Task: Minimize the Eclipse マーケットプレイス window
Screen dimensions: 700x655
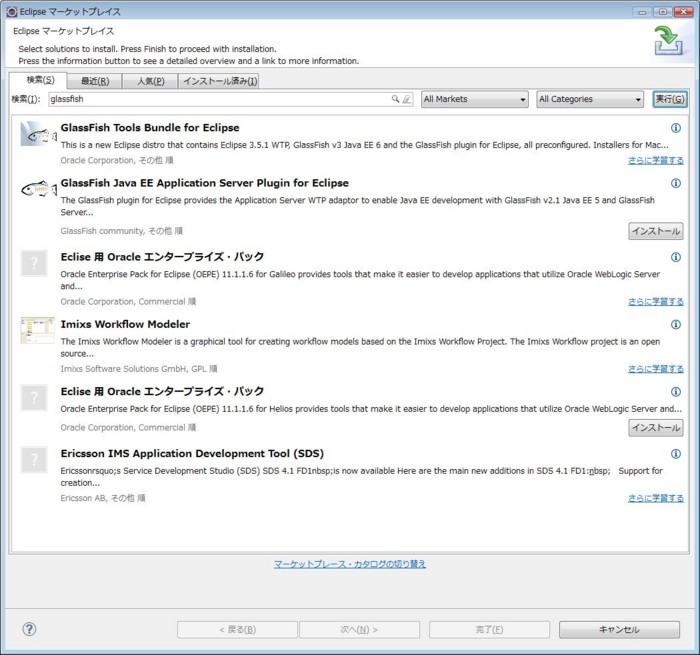Action: tap(642, 12)
